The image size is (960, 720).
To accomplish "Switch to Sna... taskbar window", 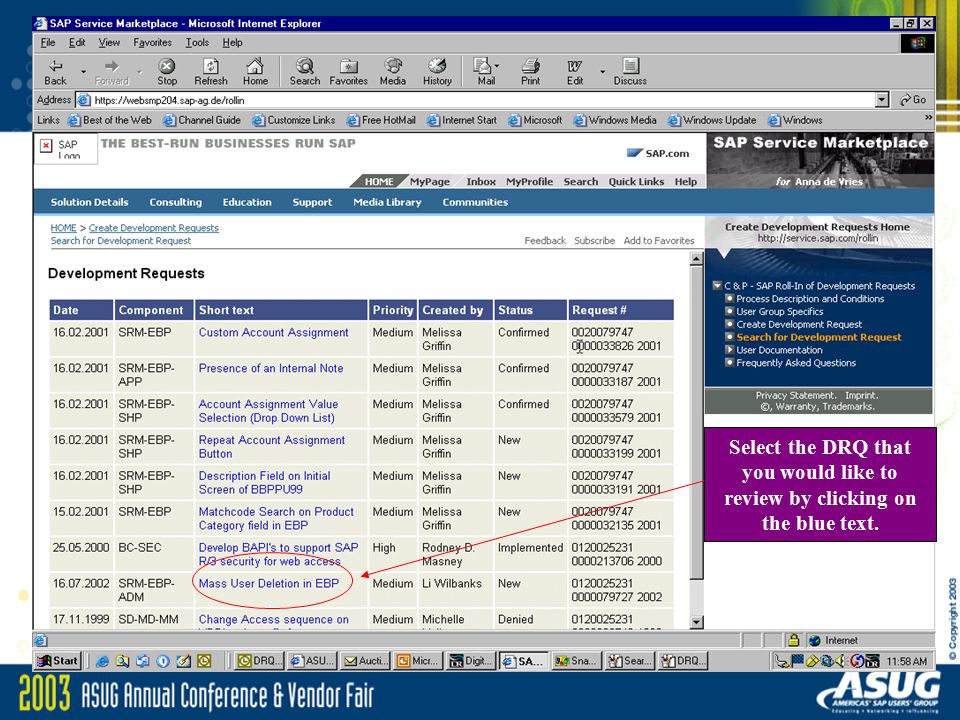I will (x=576, y=661).
